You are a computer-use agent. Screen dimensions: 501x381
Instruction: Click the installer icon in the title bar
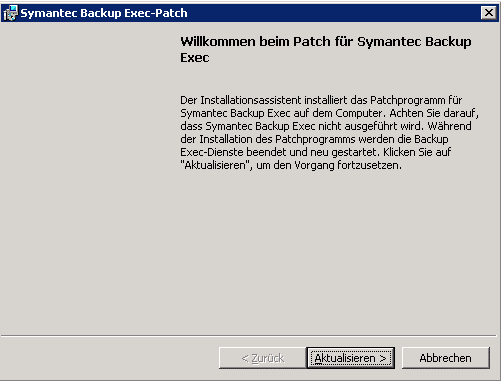point(10,13)
